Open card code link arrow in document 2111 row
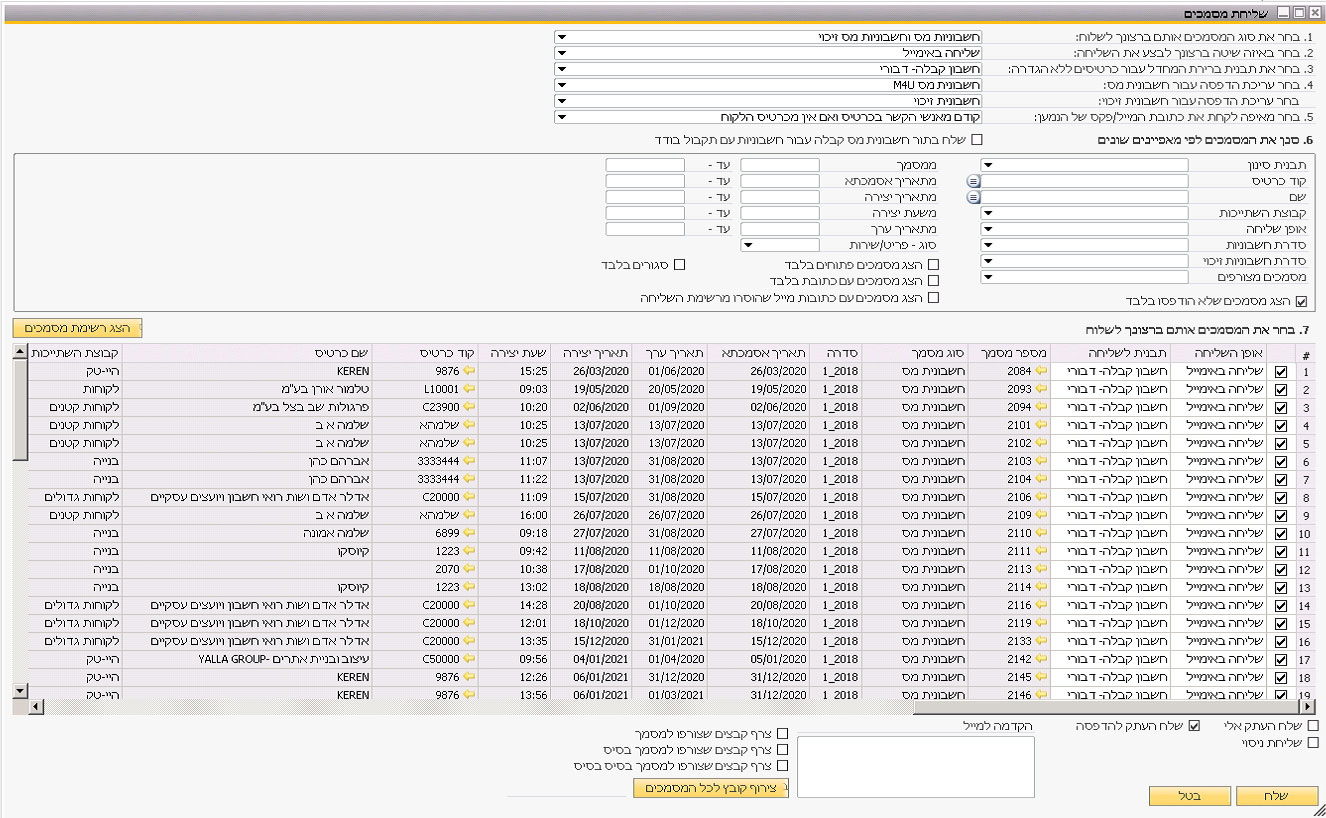The image size is (1326, 818). tap(469, 551)
